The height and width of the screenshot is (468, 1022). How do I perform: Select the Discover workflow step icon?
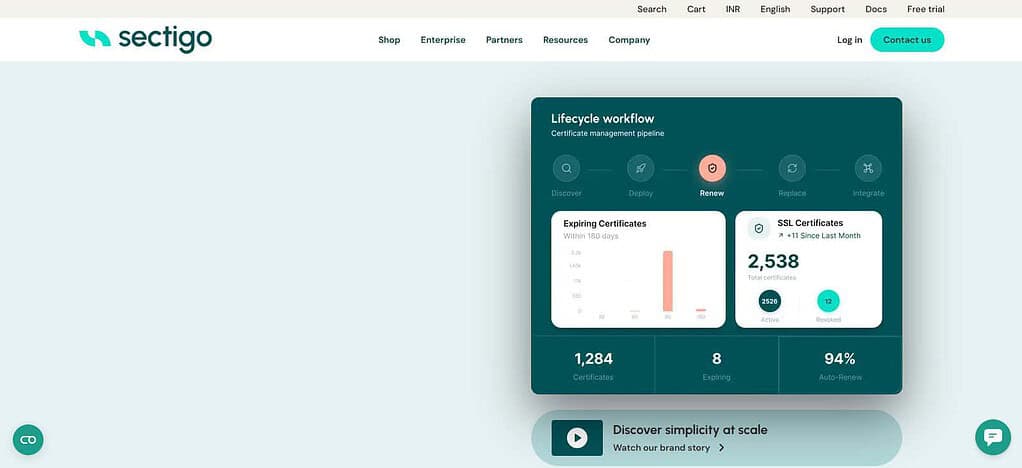[x=566, y=168]
